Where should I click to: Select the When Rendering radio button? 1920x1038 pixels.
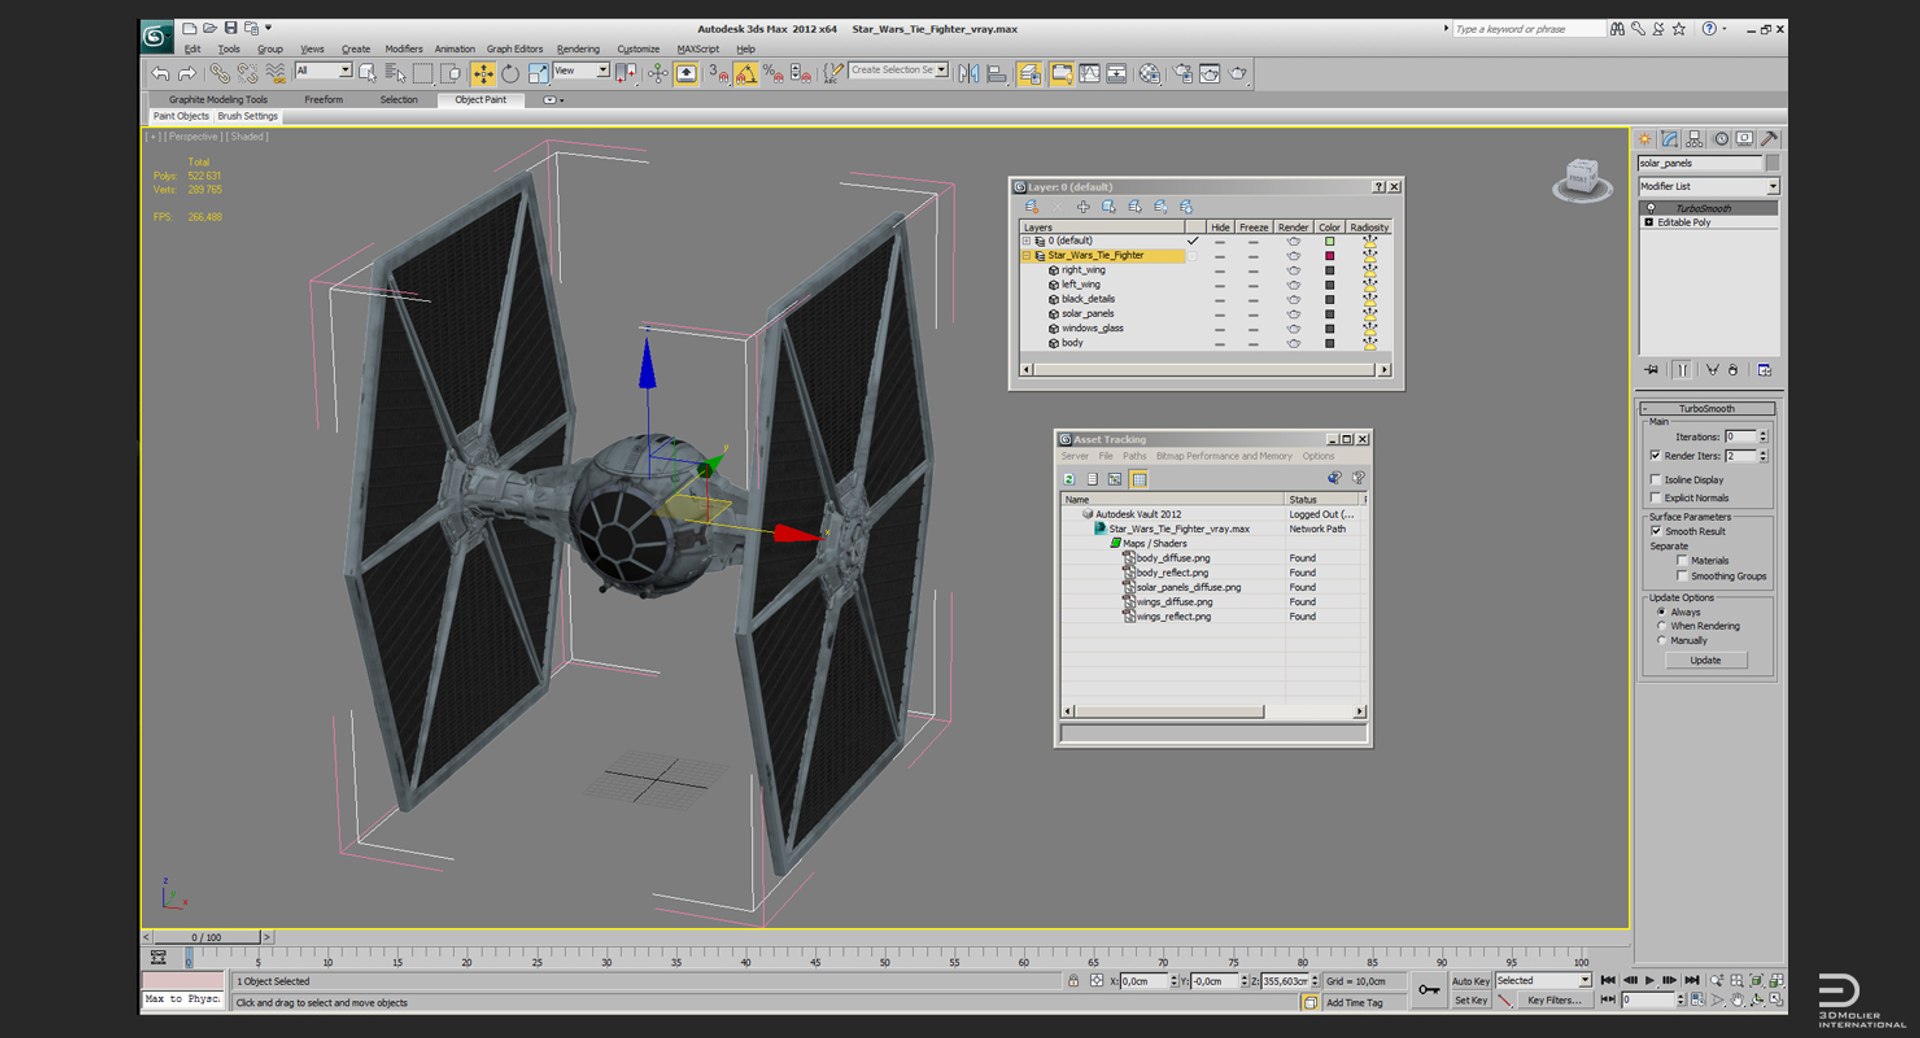click(1662, 626)
